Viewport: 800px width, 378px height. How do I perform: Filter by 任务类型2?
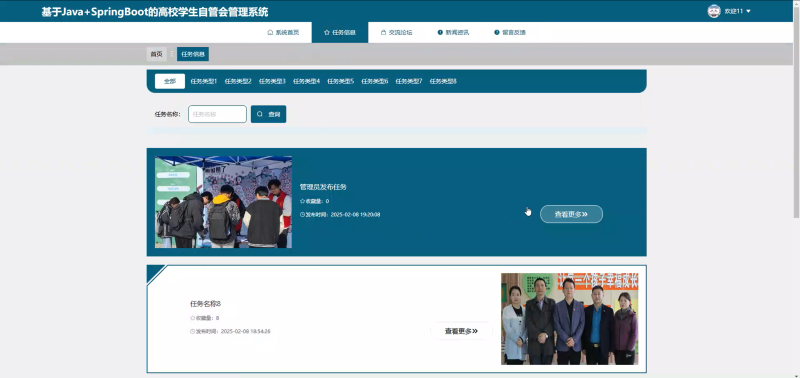[x=238, y=81]
